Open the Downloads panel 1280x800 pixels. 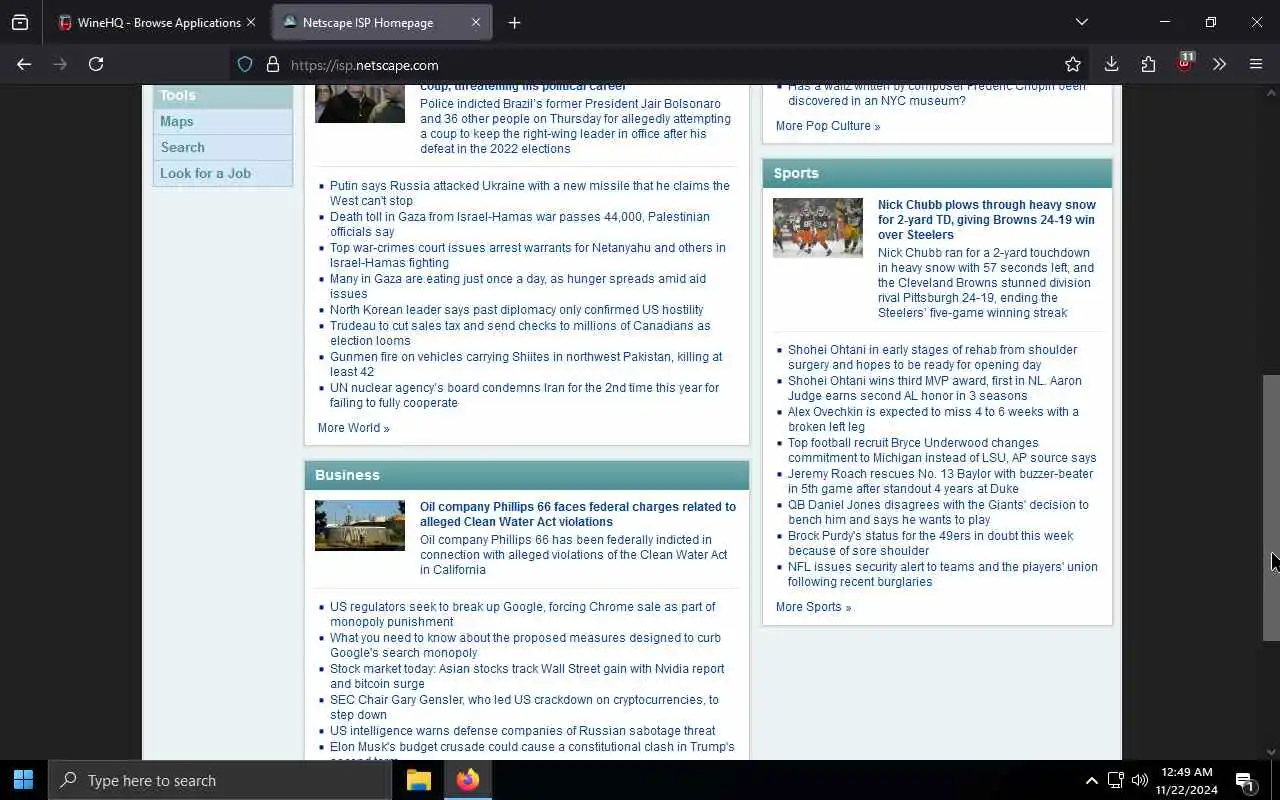(x=1111, y=64)
